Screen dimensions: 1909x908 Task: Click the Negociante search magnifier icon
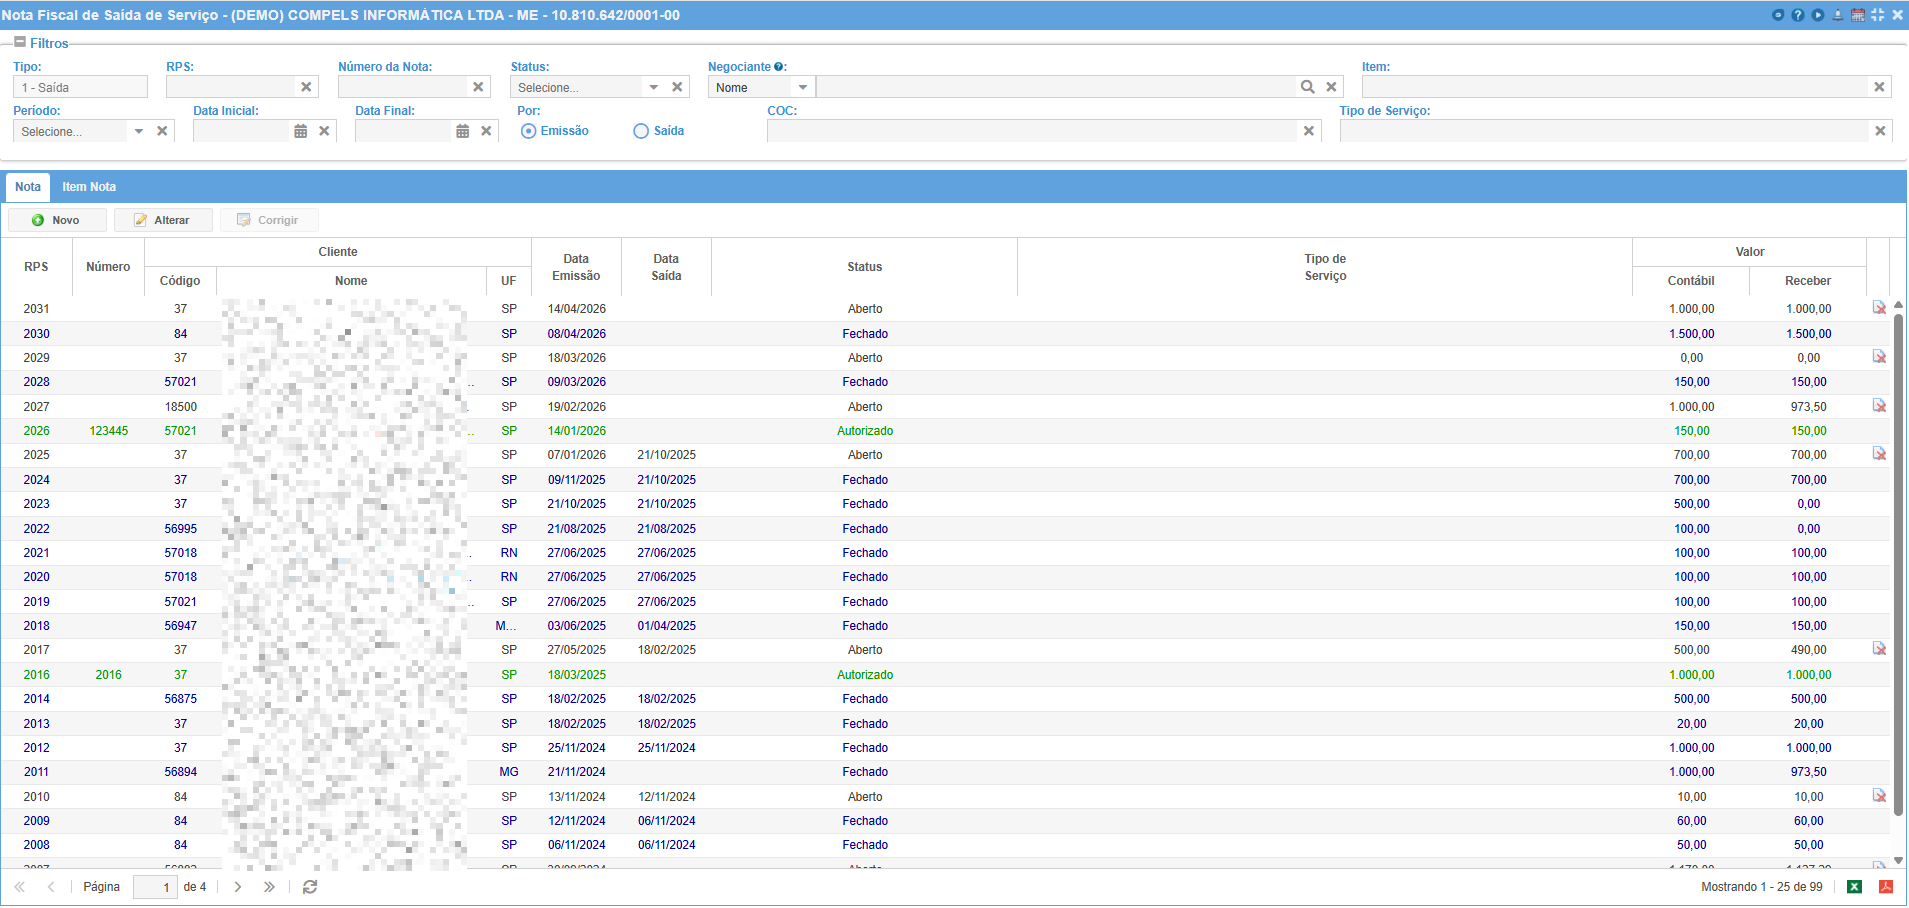point(1307,87)
